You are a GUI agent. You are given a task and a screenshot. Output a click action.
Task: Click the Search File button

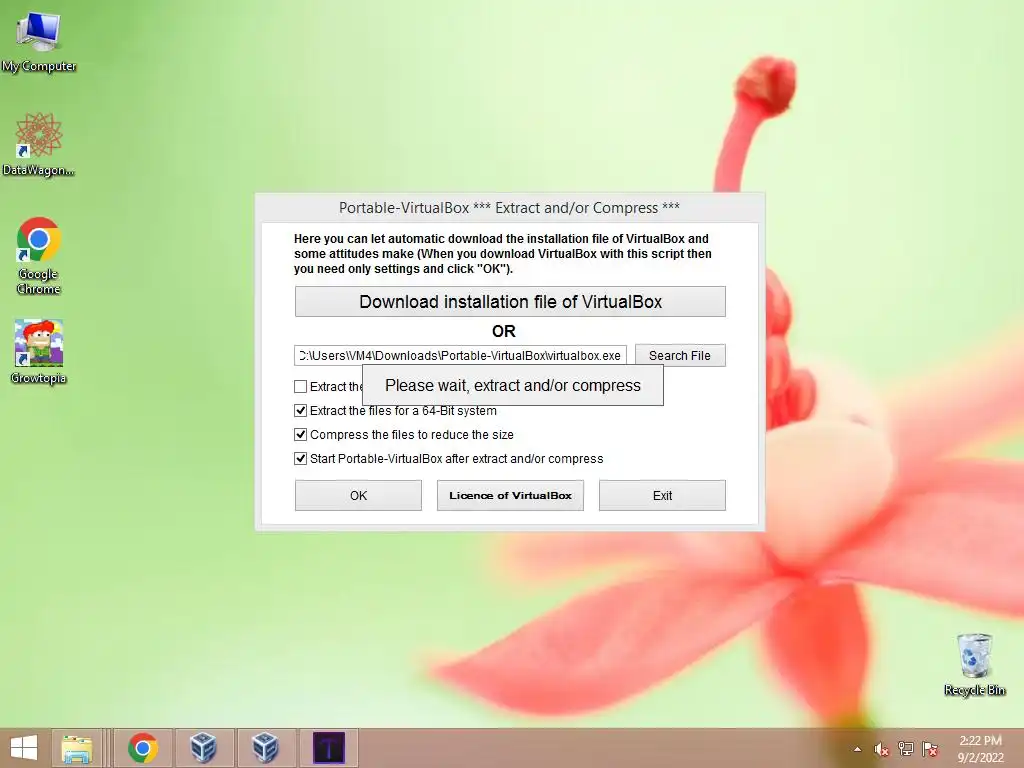(680, 355)
